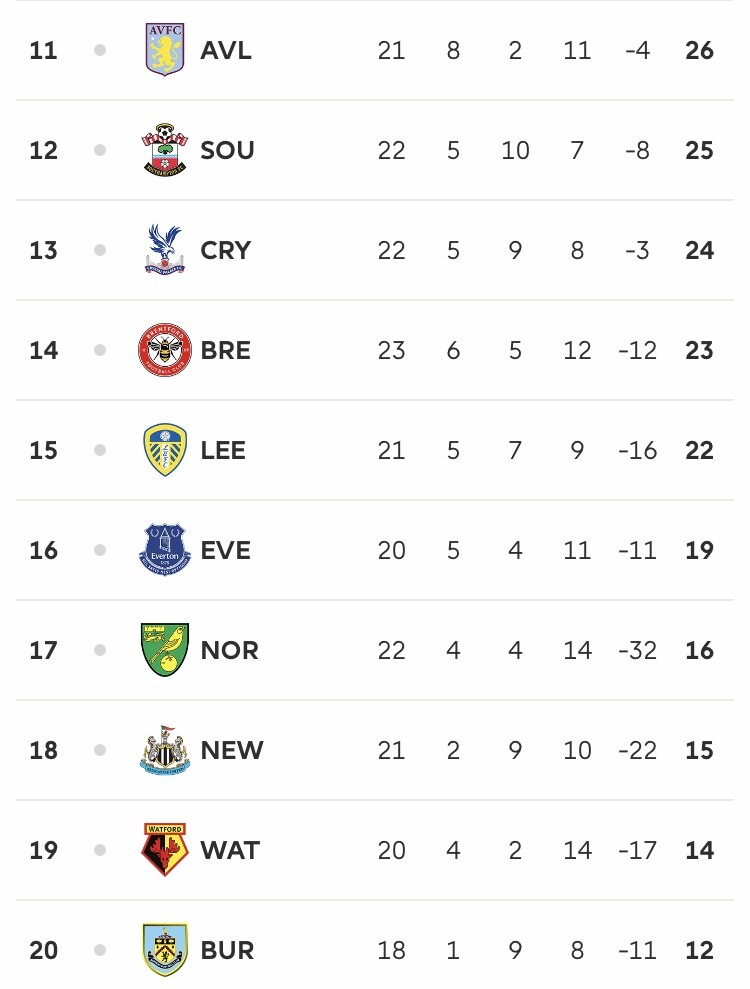Select position number 20 for Burnley

[x=44, y=950]
